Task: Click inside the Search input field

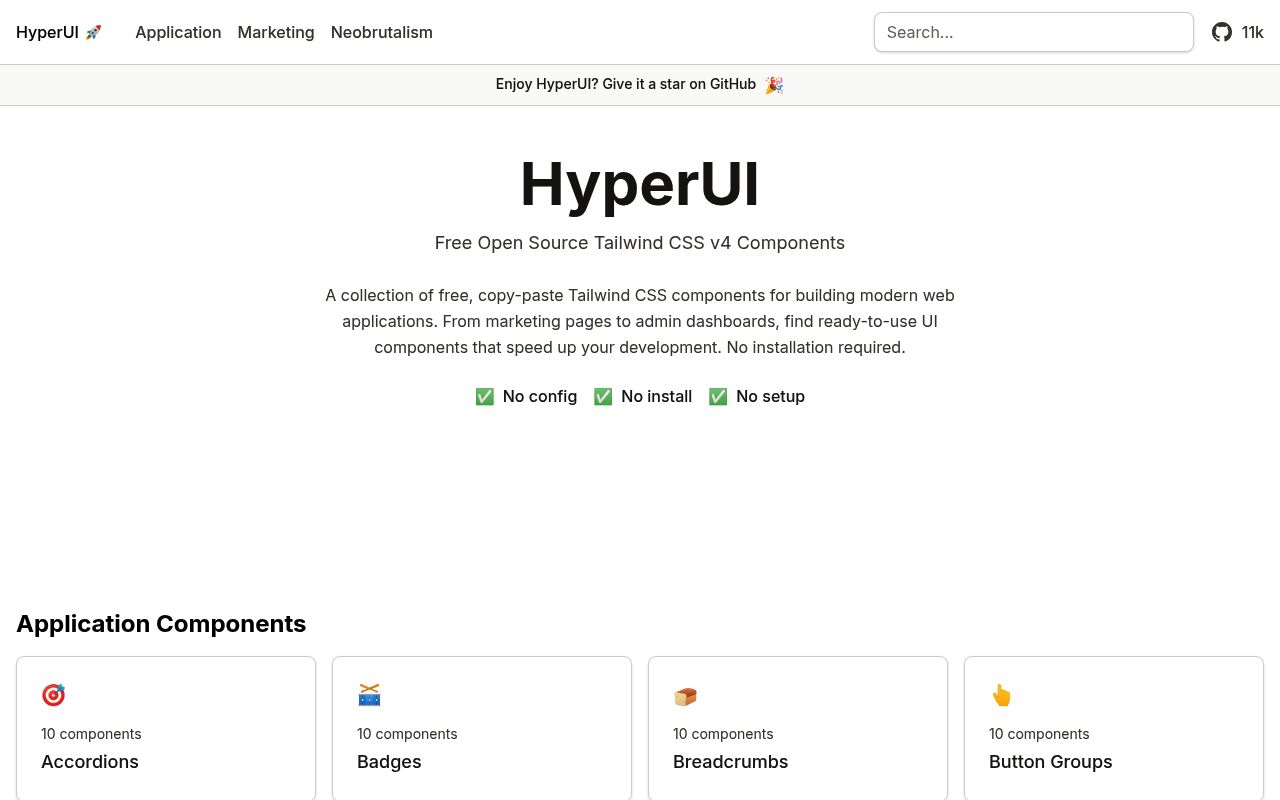Action: pos(1033,32)
